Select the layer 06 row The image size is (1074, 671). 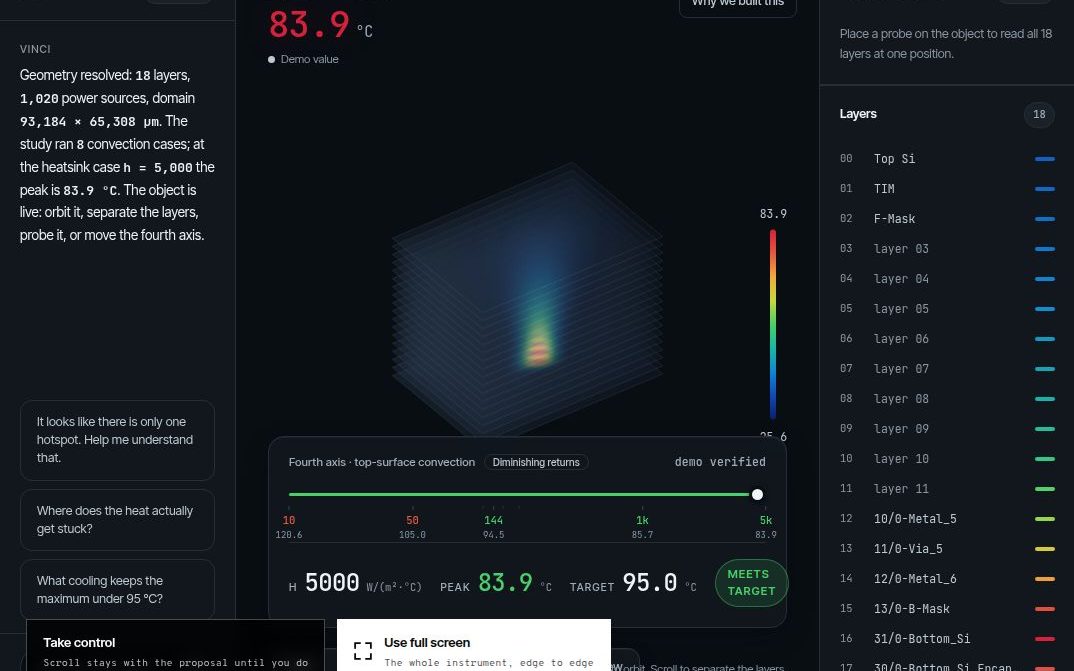click(x=947, y=339)
